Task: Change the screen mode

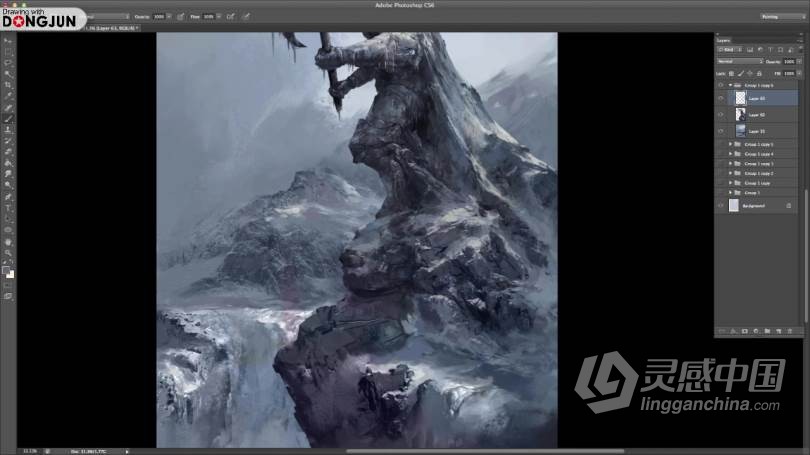Action: point(8,296)
